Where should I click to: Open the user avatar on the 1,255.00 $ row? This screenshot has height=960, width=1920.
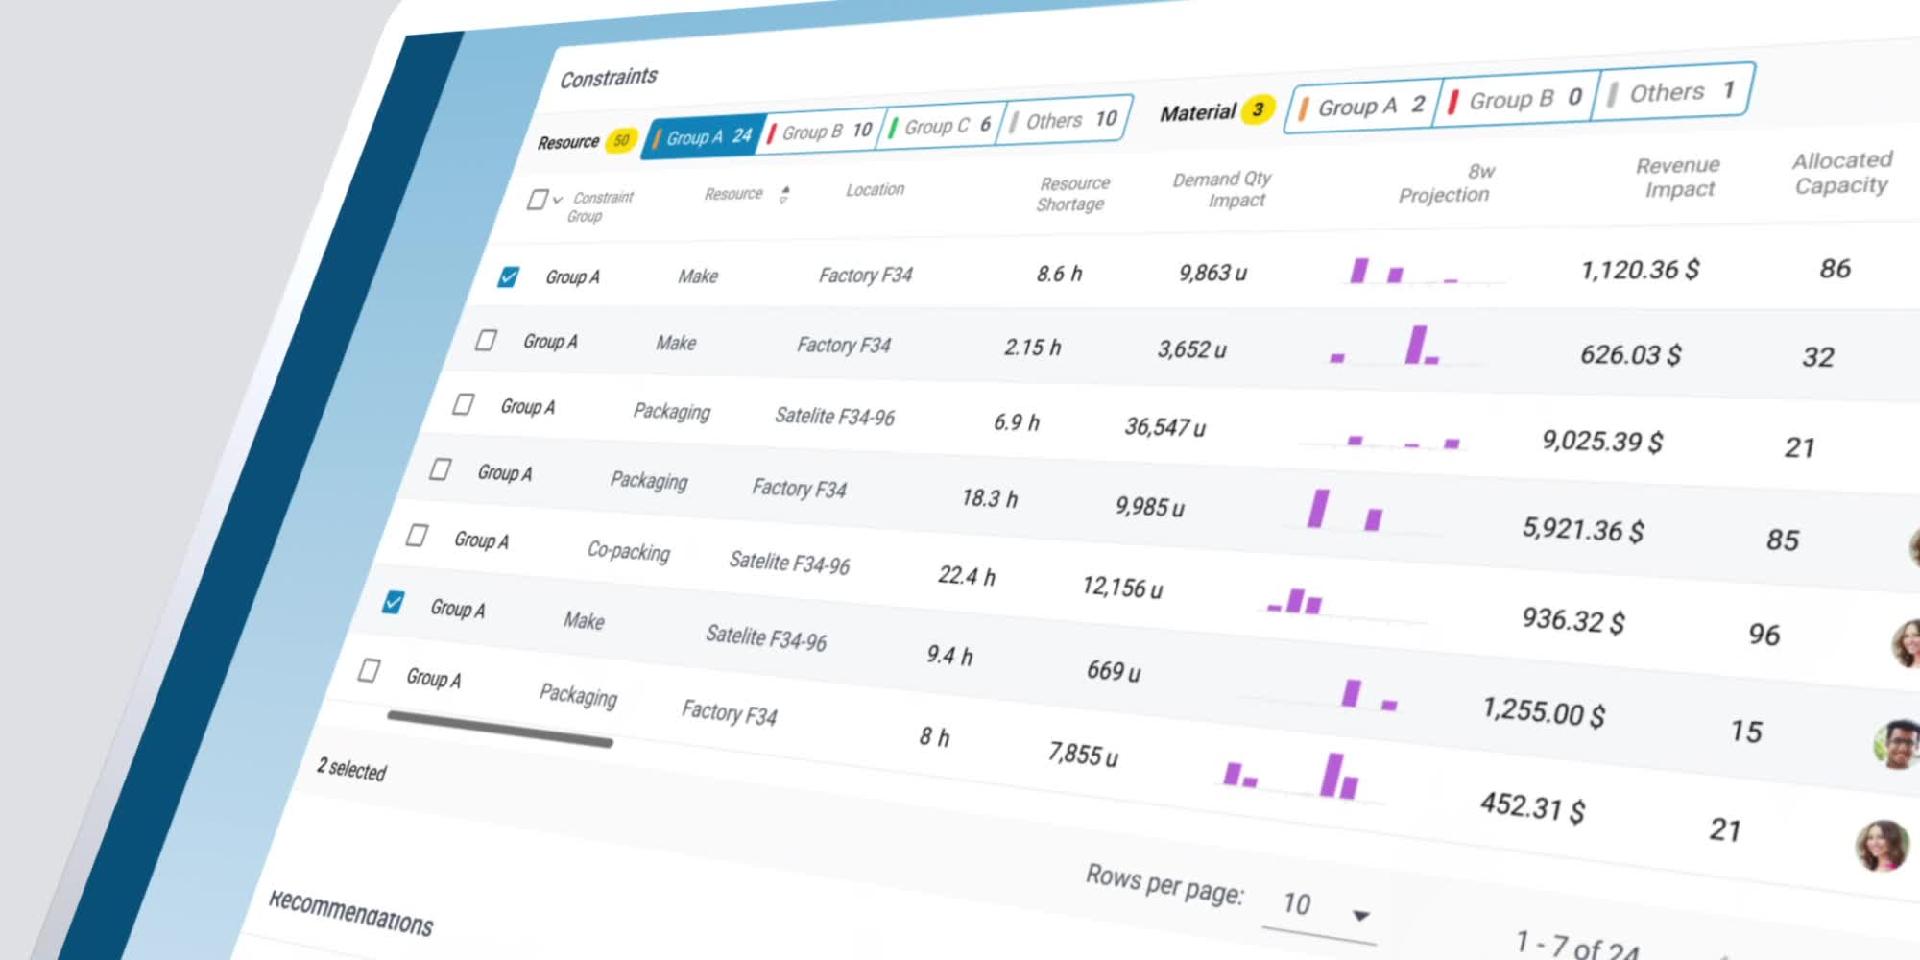click(x=1897, y=745)
